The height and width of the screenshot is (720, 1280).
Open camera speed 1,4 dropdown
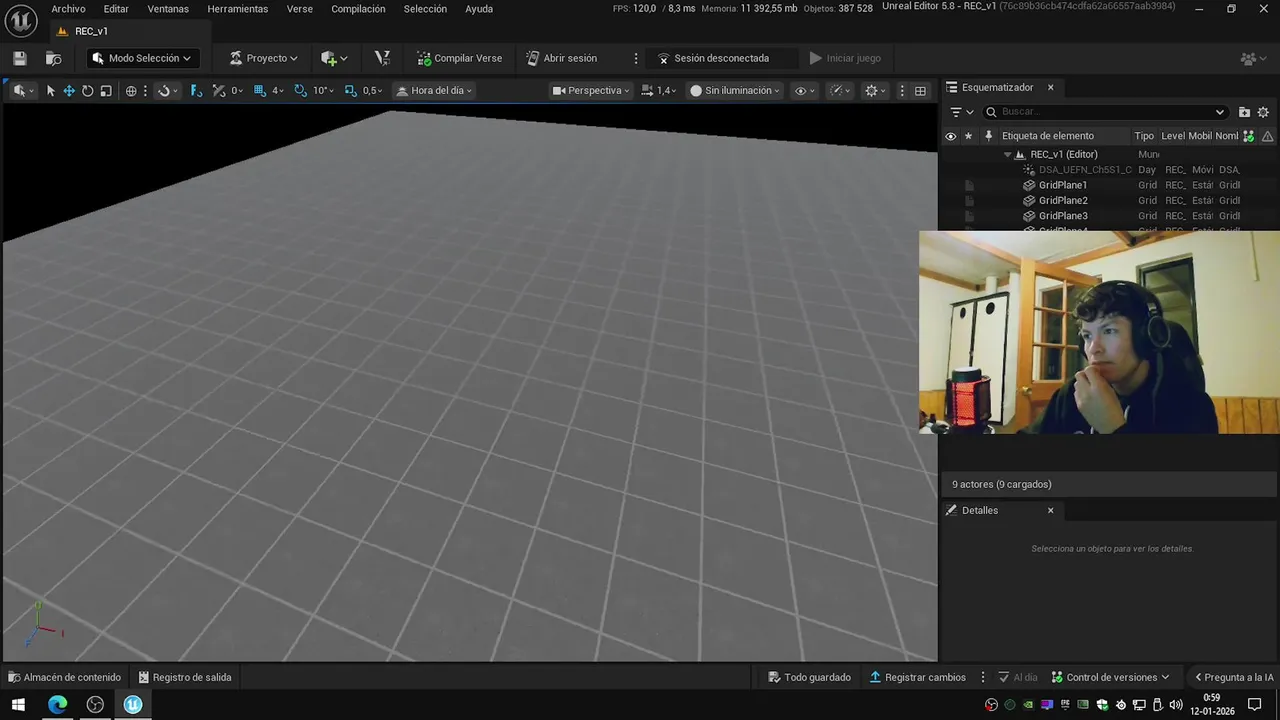(658, 90)
